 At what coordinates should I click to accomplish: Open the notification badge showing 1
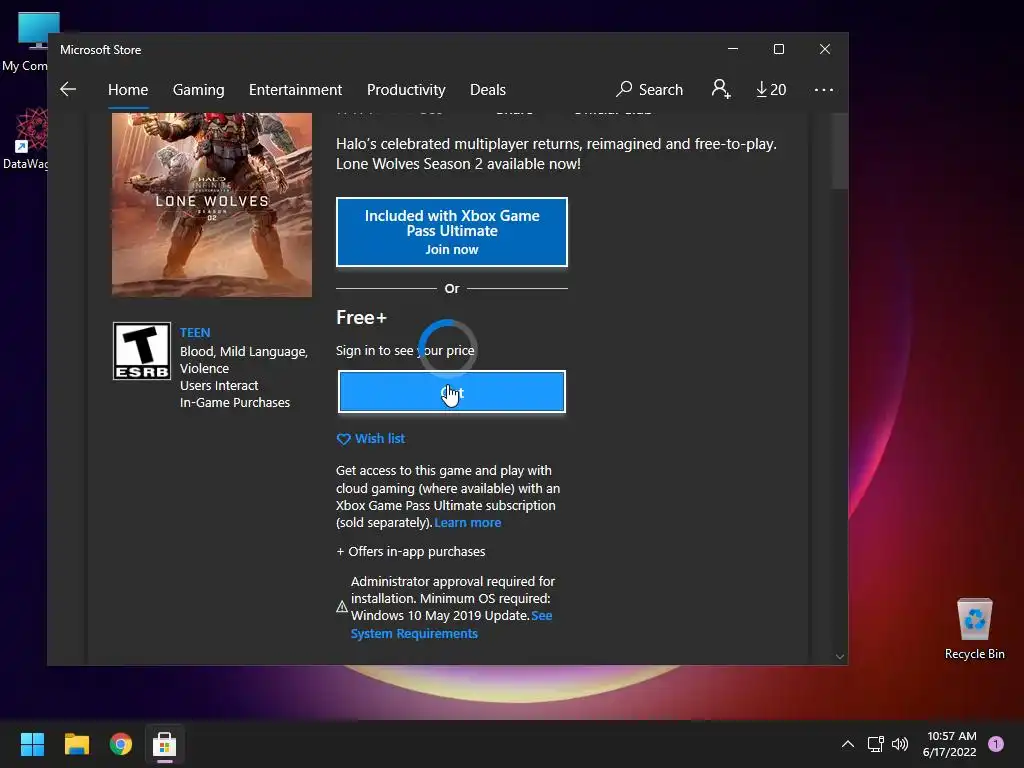tap(996, 743)
